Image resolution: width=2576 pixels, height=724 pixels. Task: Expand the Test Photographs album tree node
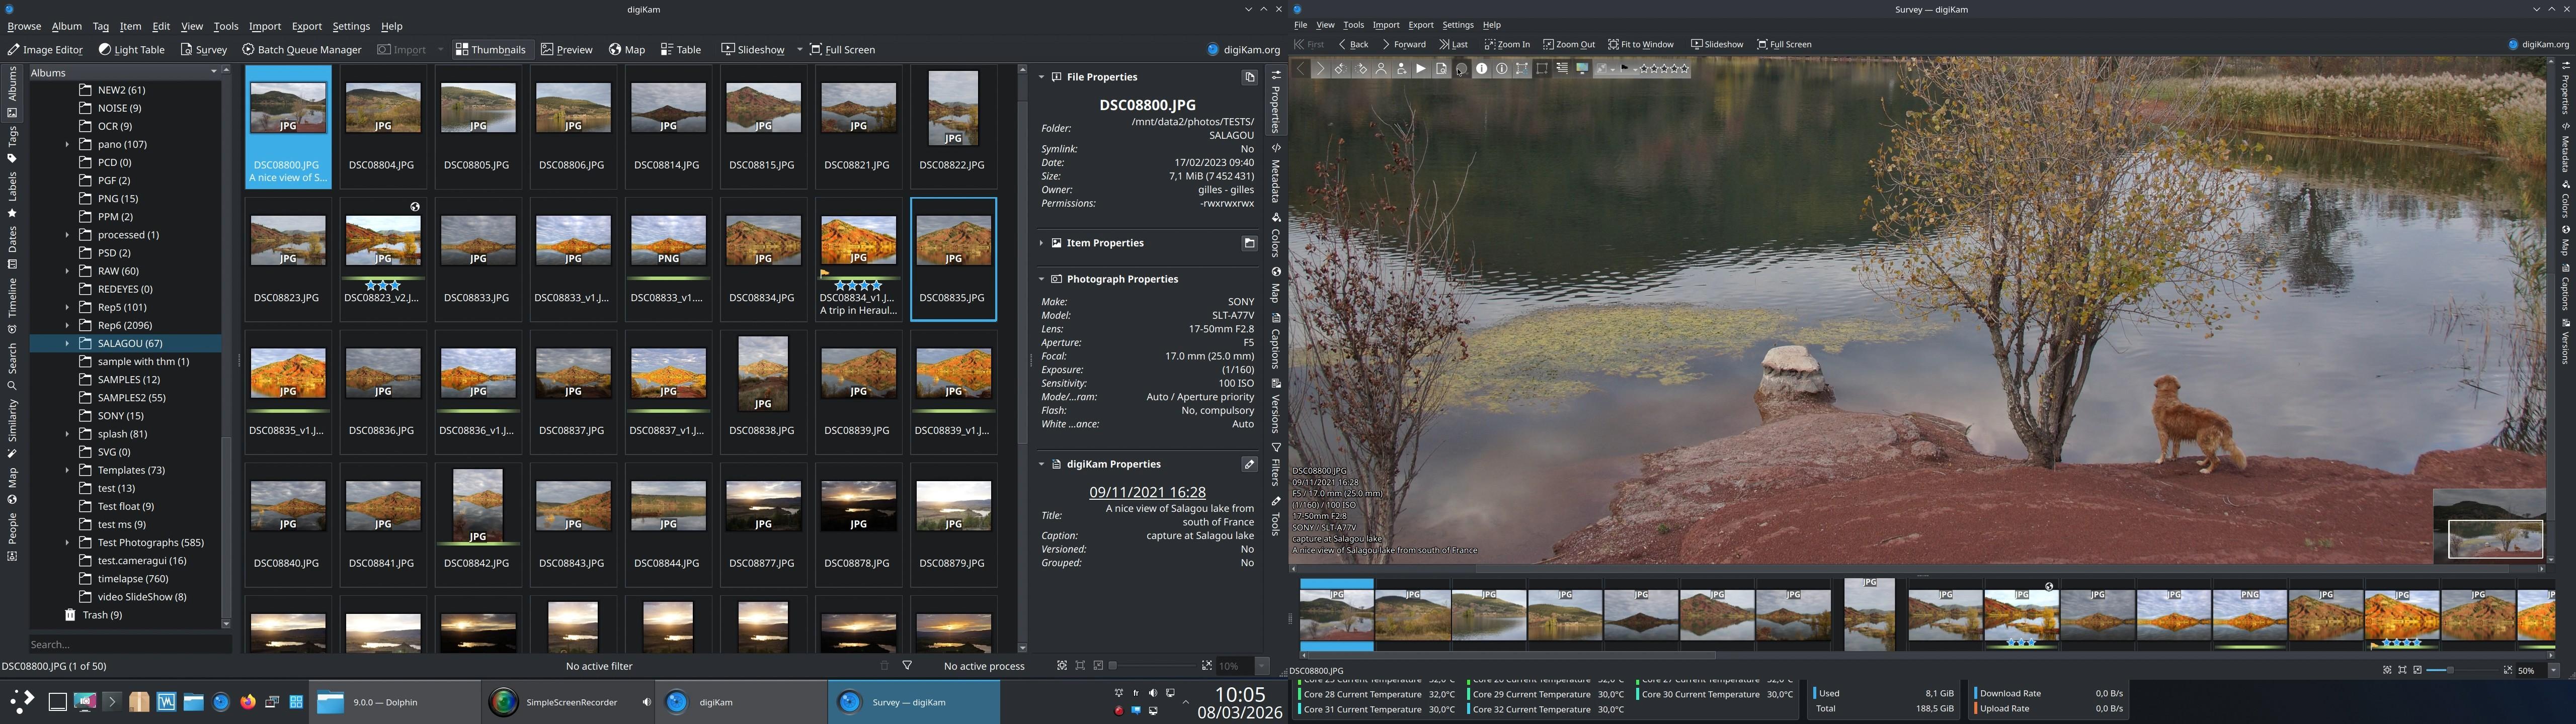tap(67, 543)
